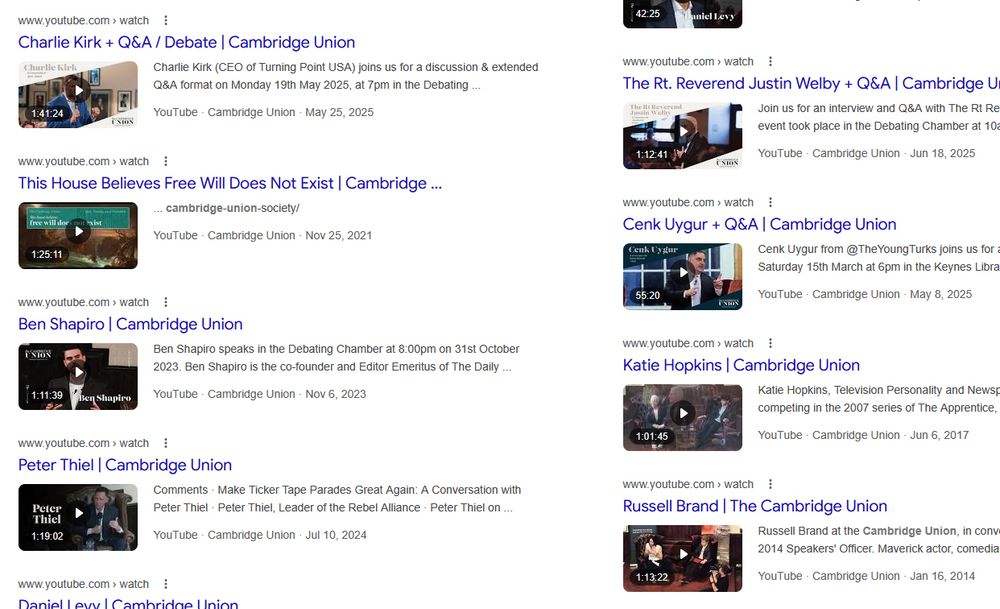
Task: Click the Cenk Uygur description snippet
Action: (x=879, y=258)
